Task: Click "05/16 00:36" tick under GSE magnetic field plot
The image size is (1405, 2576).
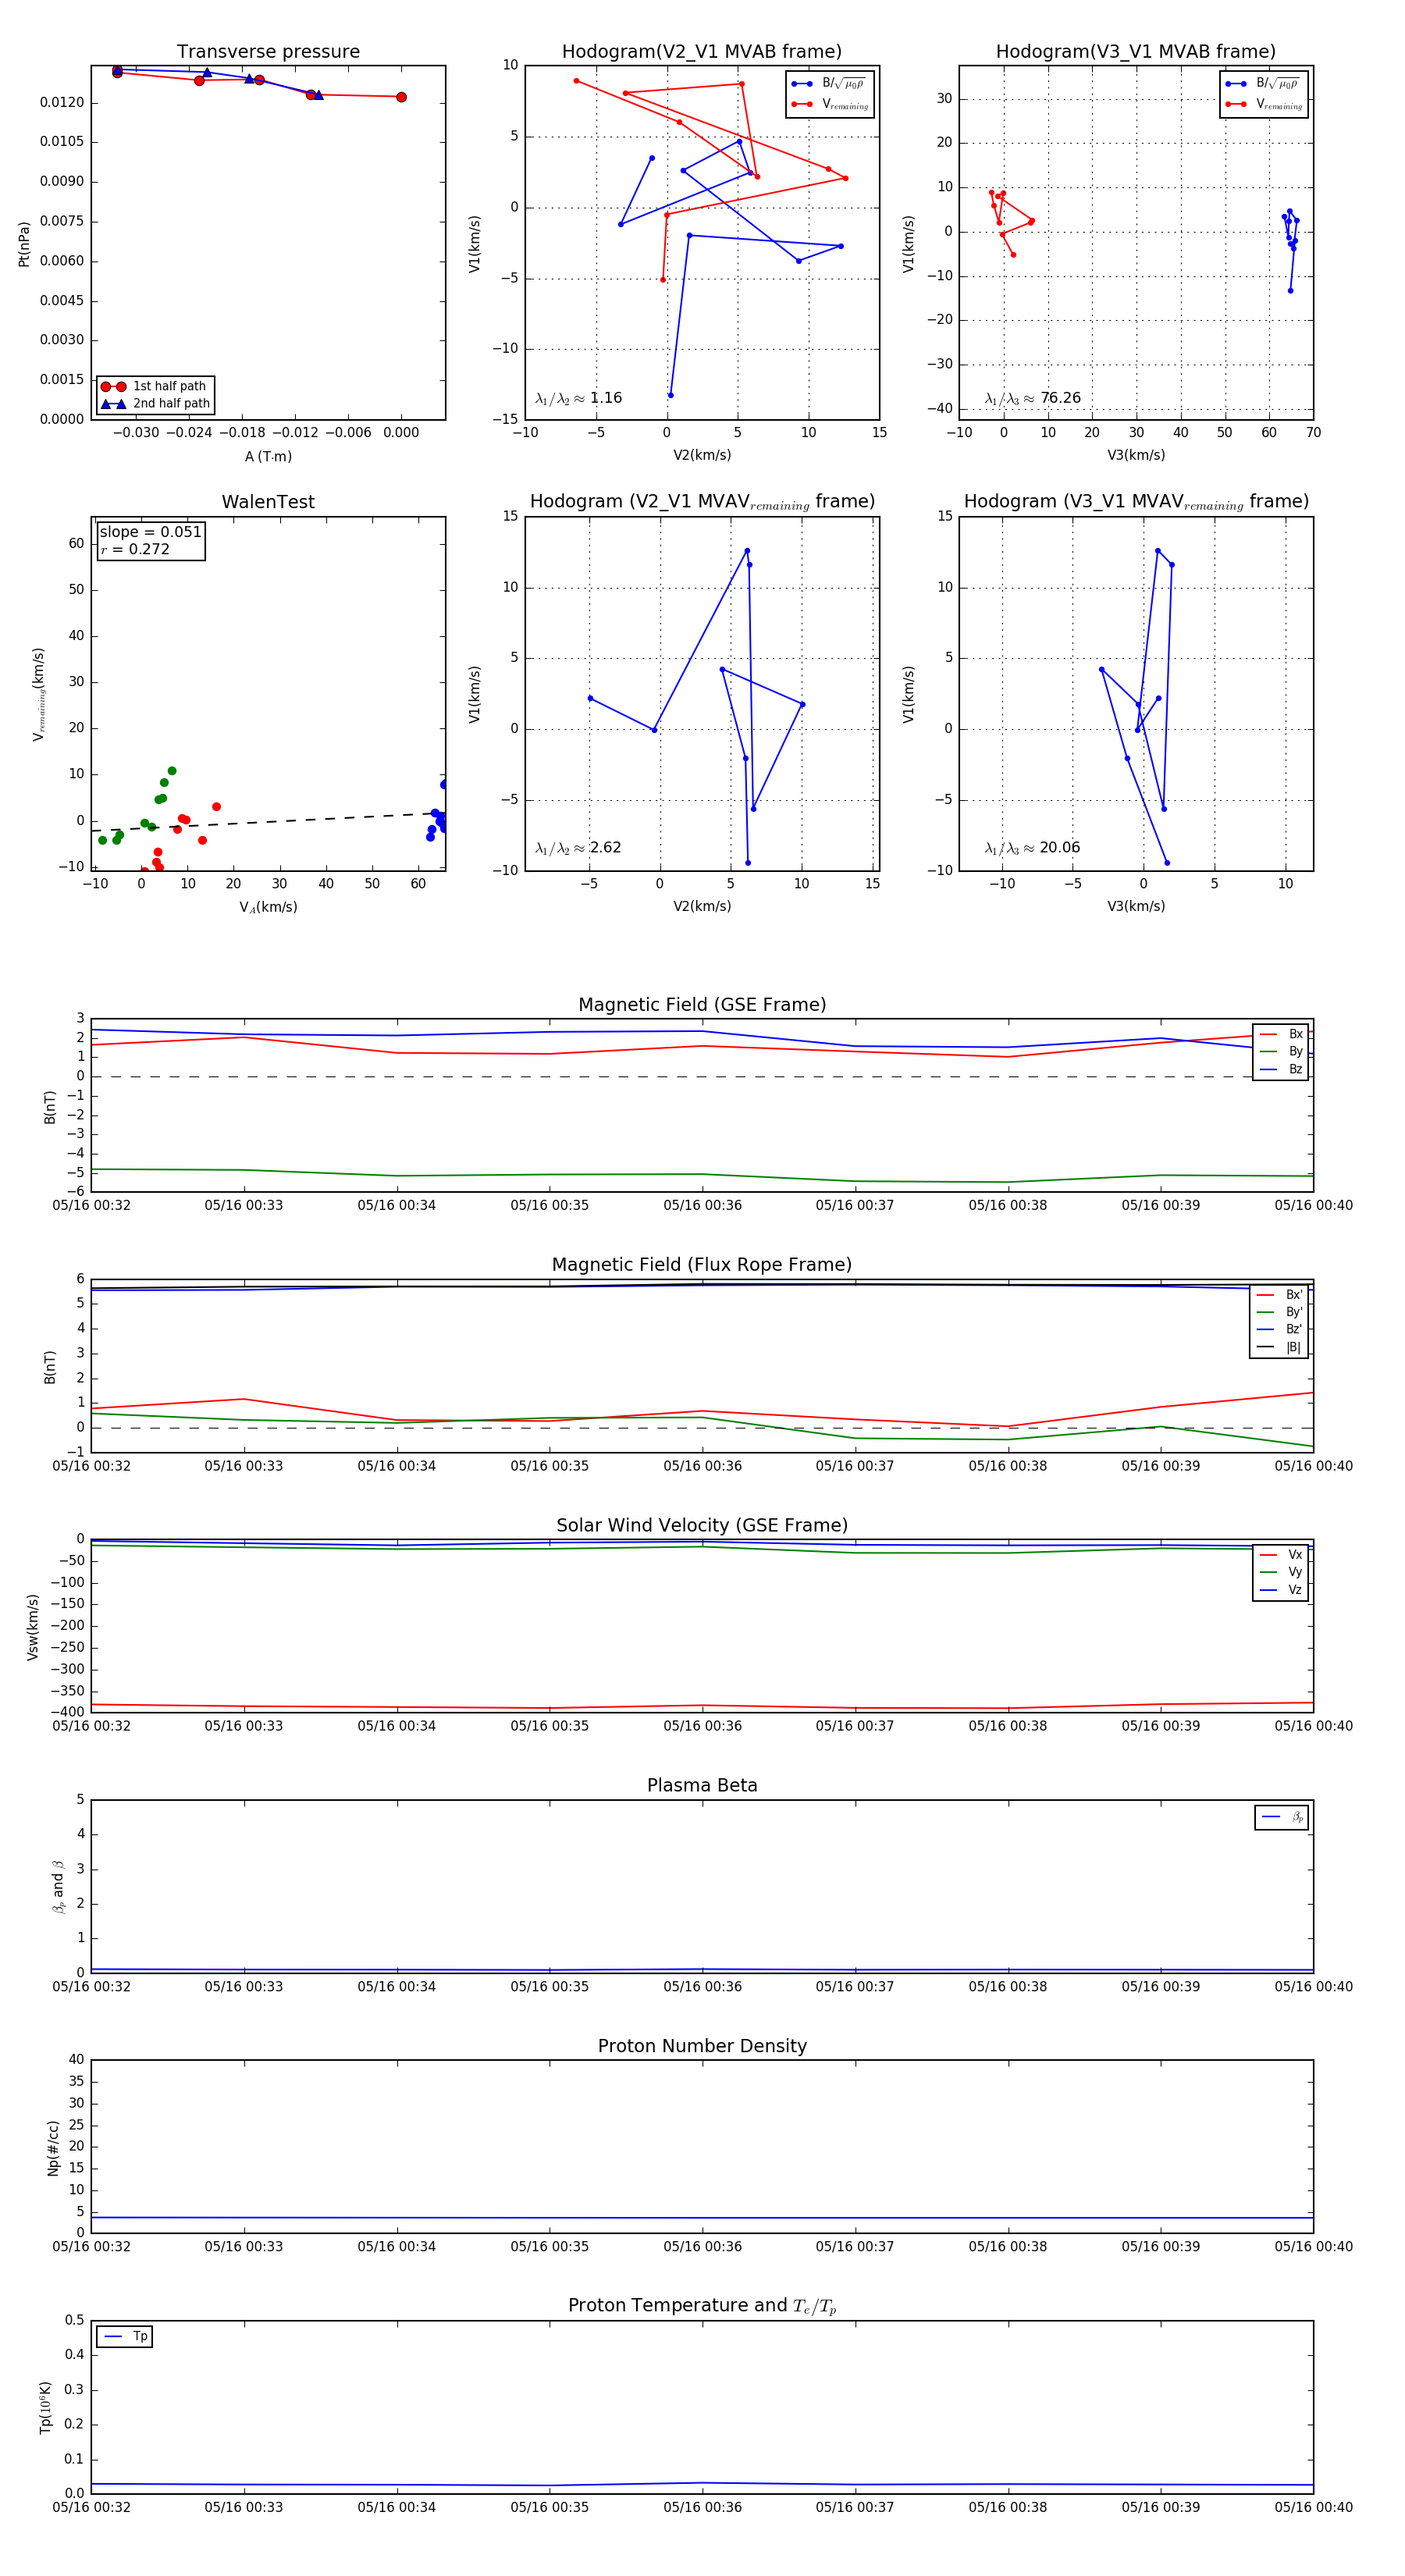Action: pyautogui.click(x=702, y=1206)
